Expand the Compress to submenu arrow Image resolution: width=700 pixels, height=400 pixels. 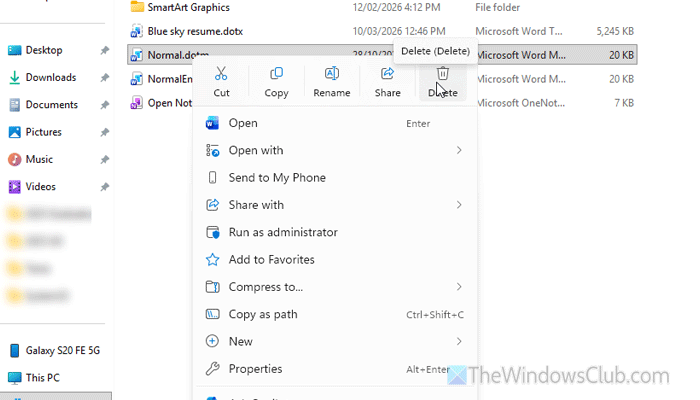(x=459, y=287)
